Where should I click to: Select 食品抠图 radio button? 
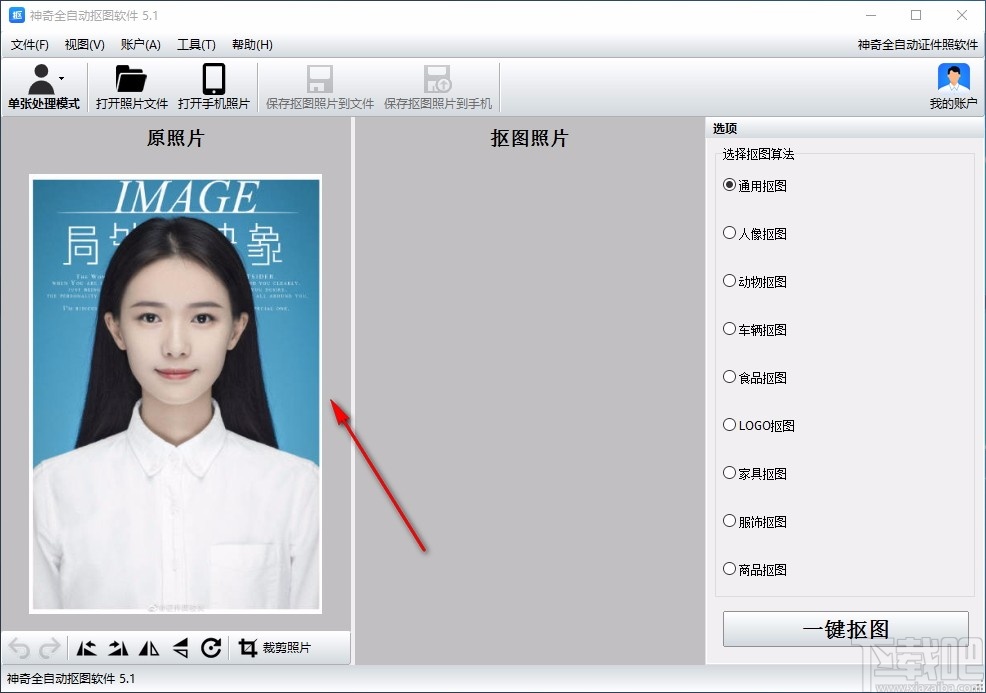point(729,377)
